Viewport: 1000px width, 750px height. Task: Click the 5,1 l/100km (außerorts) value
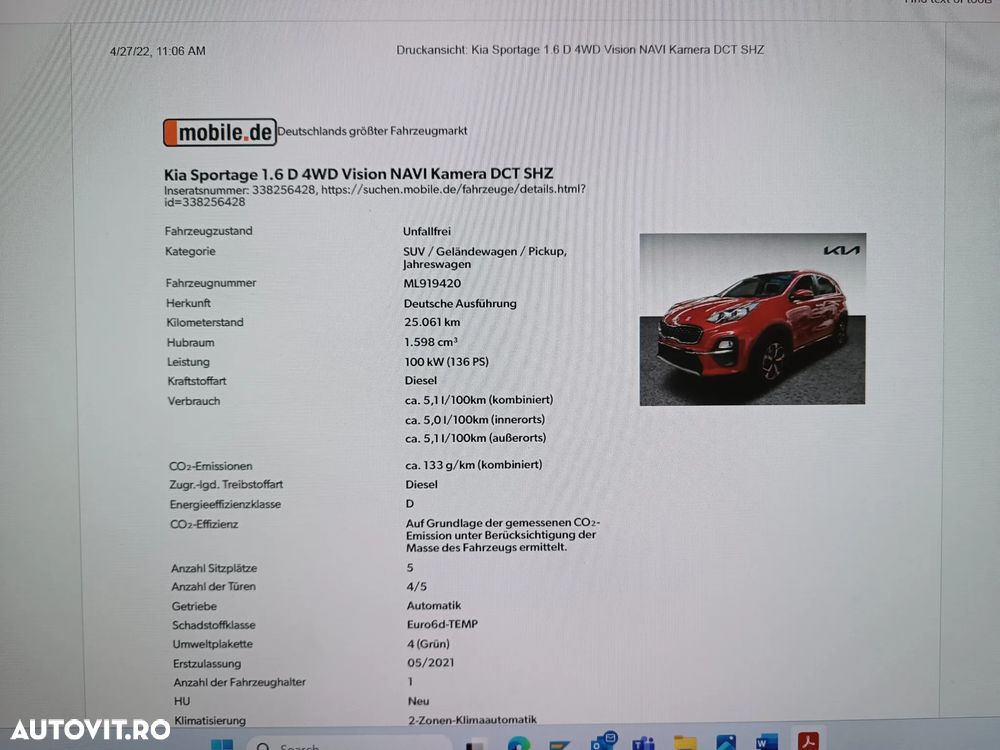click(476, 438)
